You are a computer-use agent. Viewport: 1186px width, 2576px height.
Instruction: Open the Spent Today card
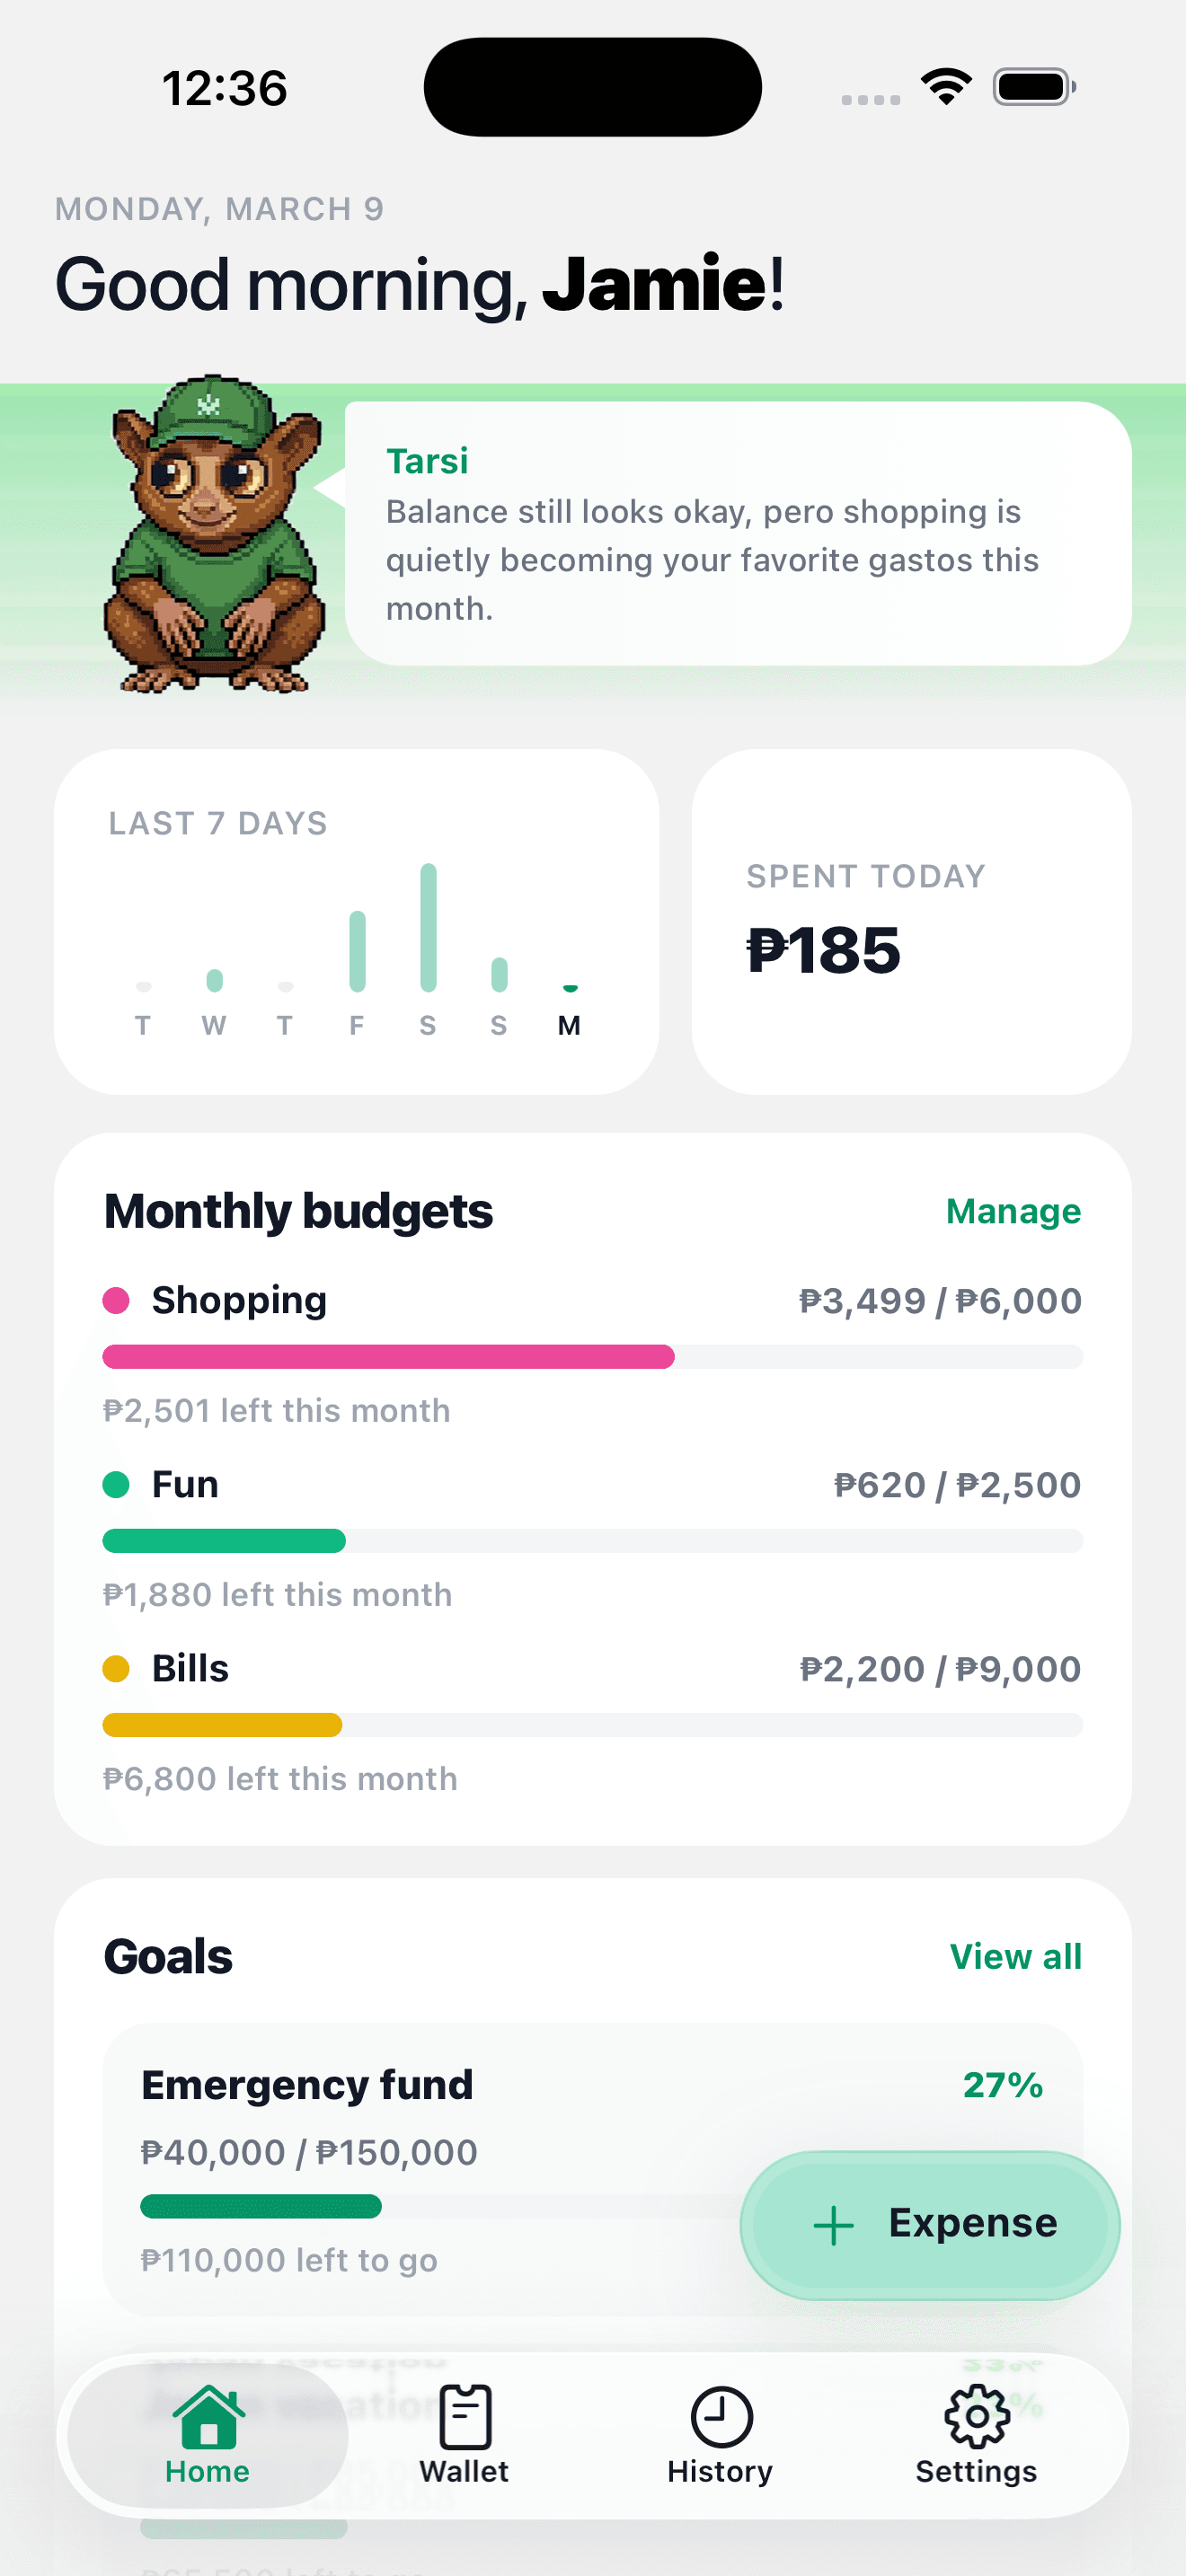coord(911,921)
